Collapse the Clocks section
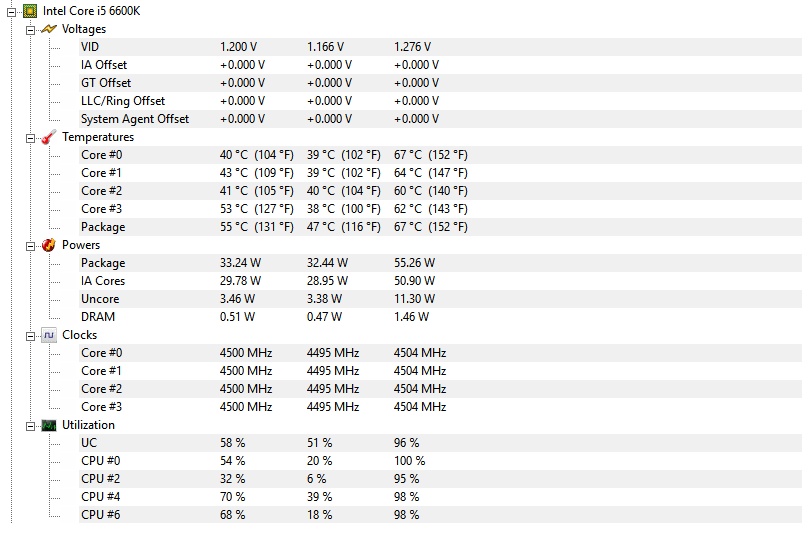Viewport: 802px width, 543px height. coord(30,336)
